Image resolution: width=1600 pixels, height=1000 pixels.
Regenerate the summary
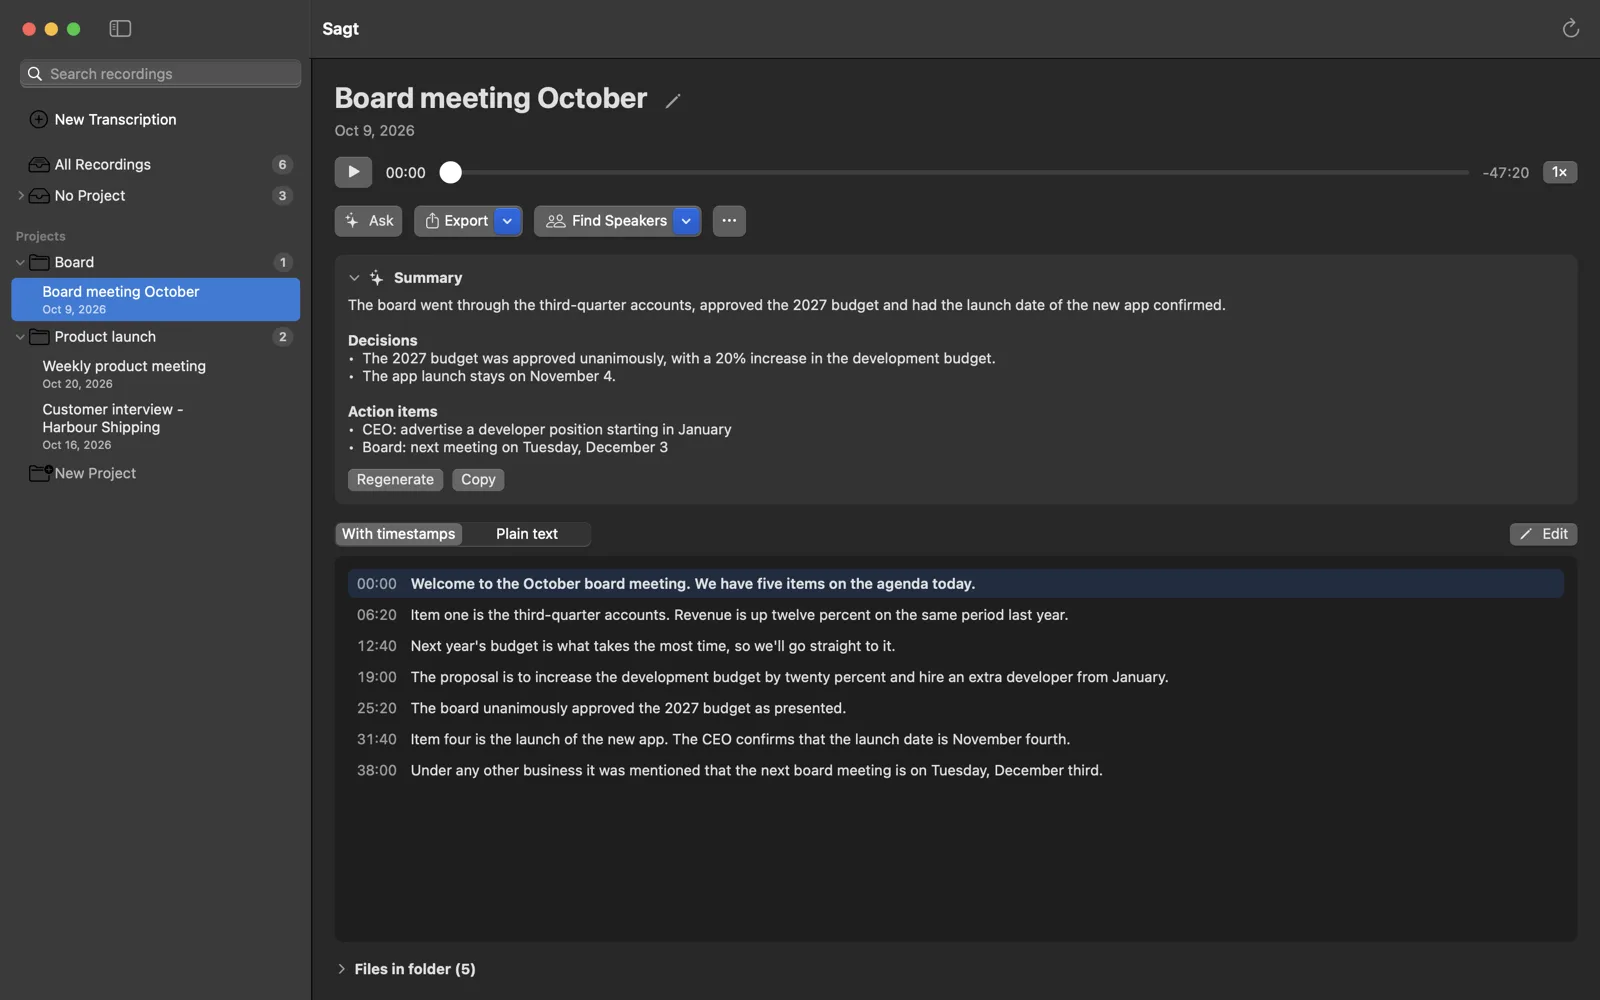coord(395,480)
